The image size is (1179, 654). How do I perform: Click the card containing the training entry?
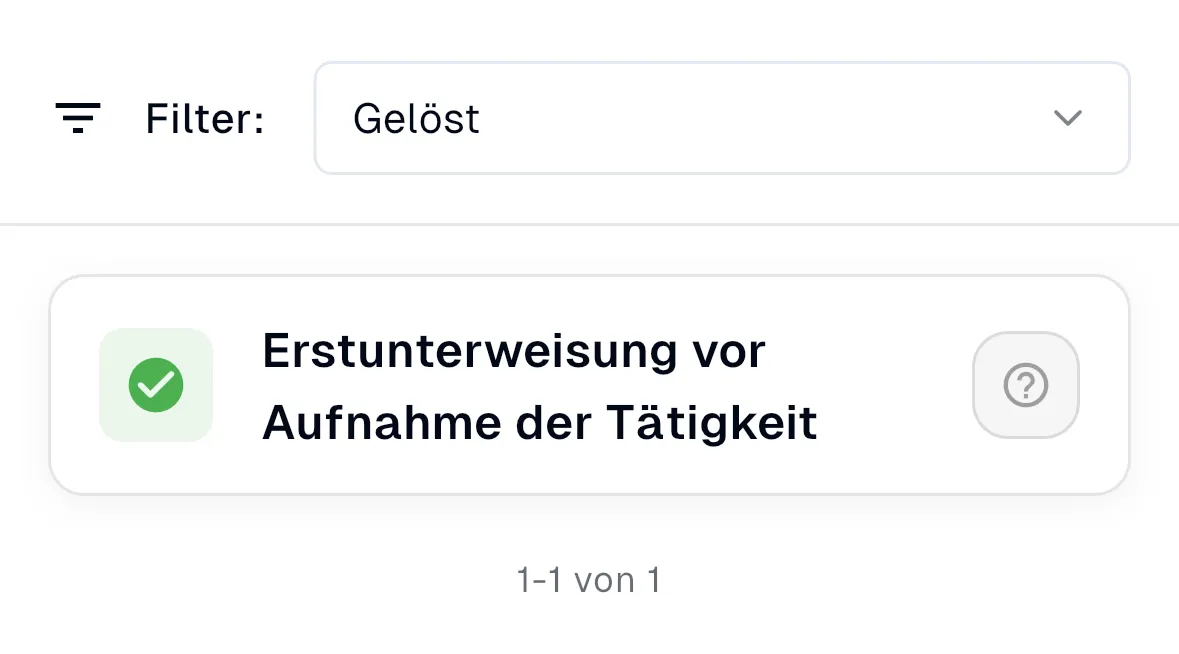coord(589,385)
